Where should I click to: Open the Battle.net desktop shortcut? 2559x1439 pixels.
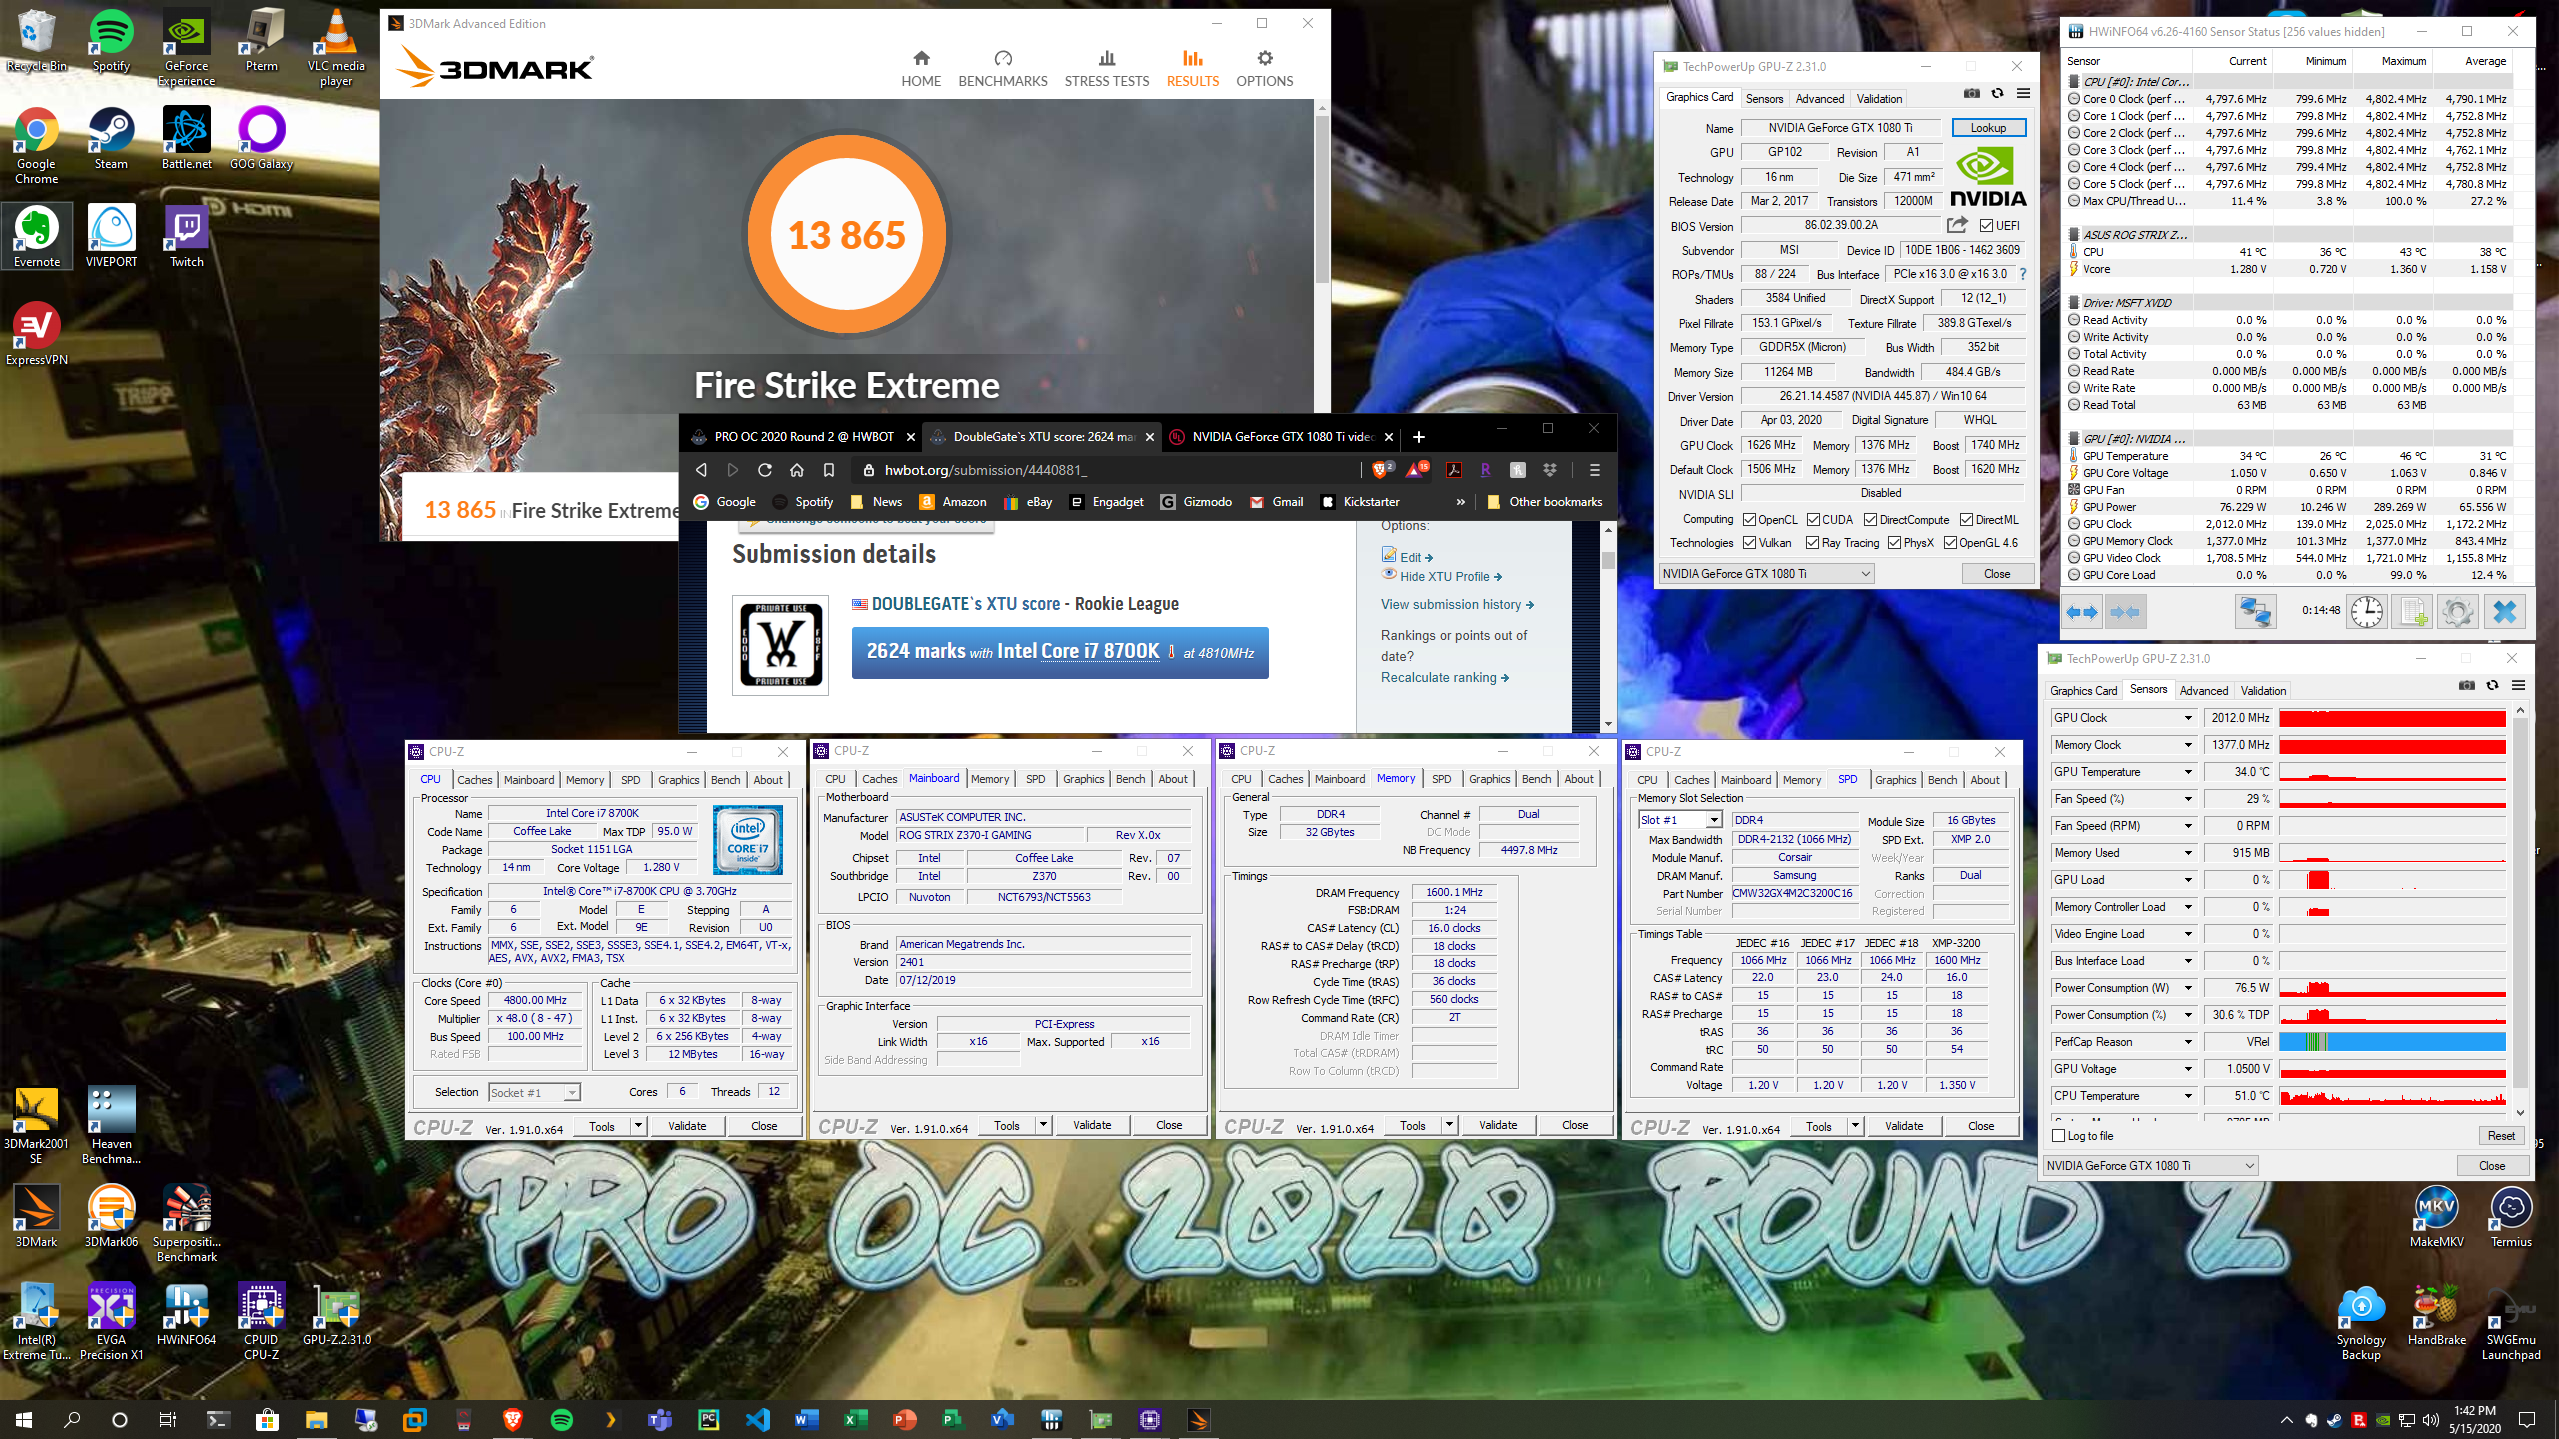pos(186,139)
